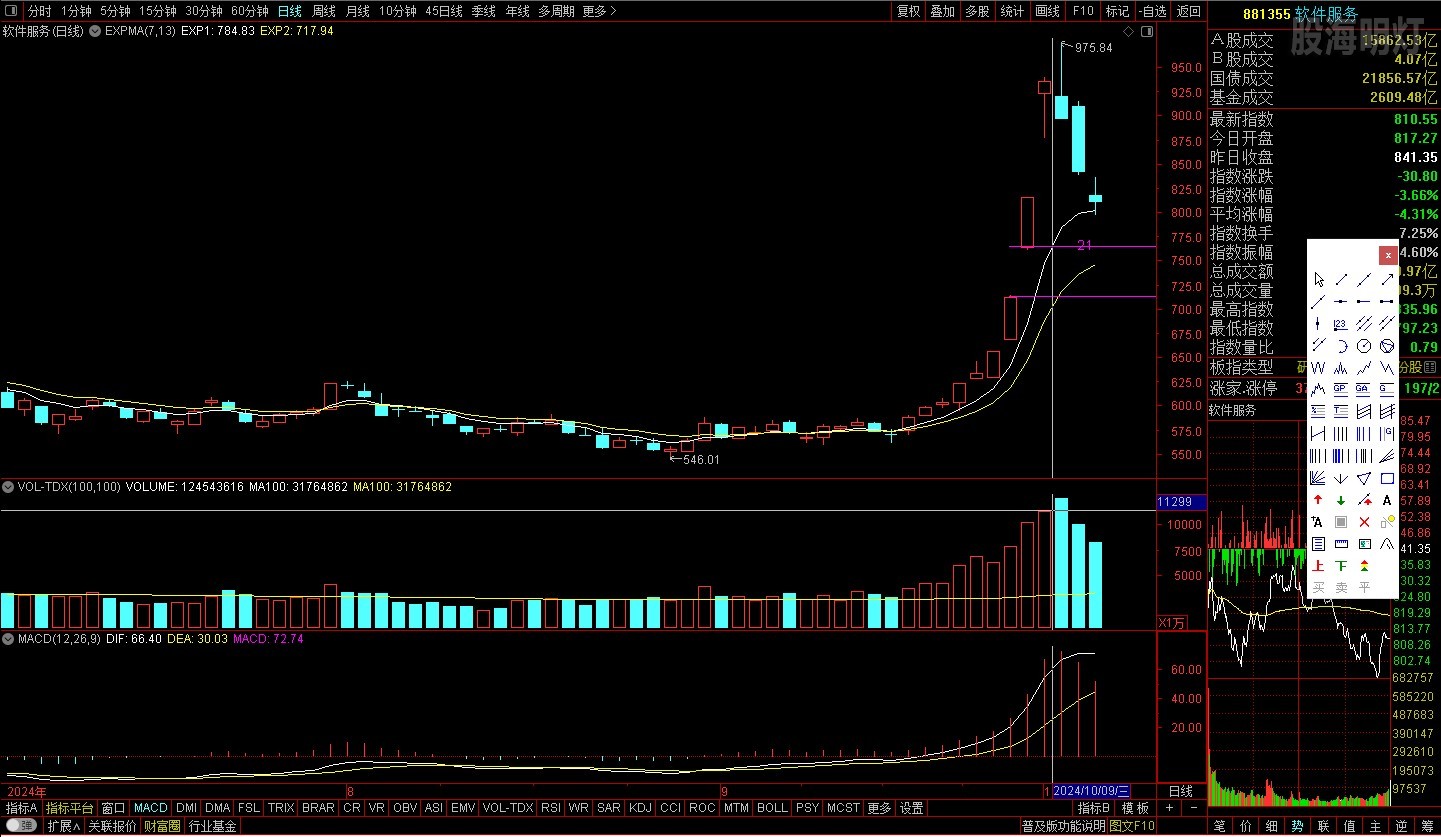Screen dimensions: 1441x837
Task: Select the red 上 marker icon
Action: pyautogui.click(x=1317, y=566)
